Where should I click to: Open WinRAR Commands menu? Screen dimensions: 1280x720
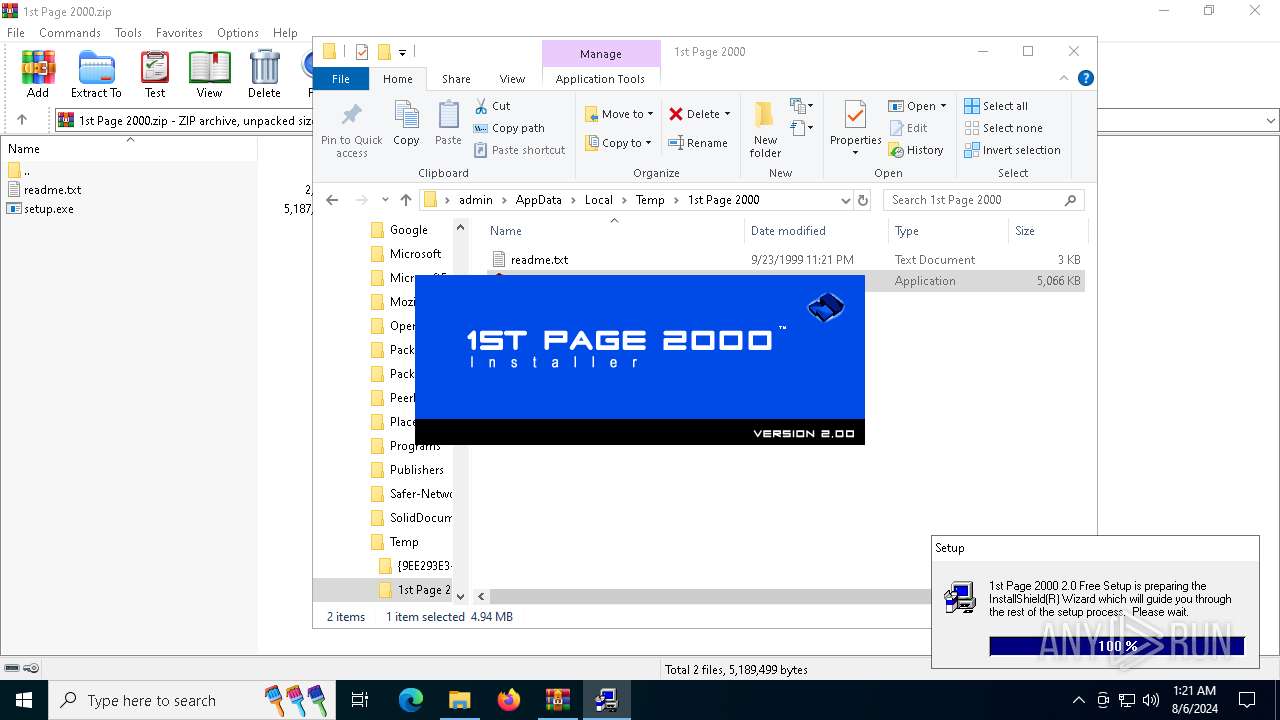tap(70, 33)
